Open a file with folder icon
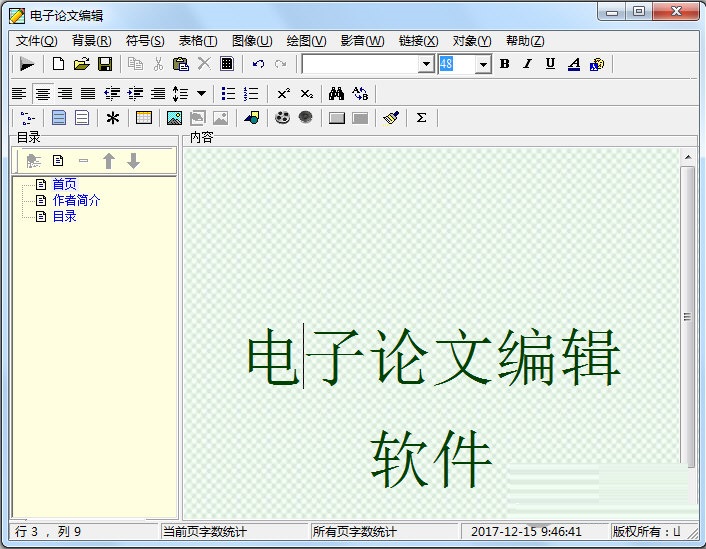Screen dimensions: 706x549 click(81, 64)
